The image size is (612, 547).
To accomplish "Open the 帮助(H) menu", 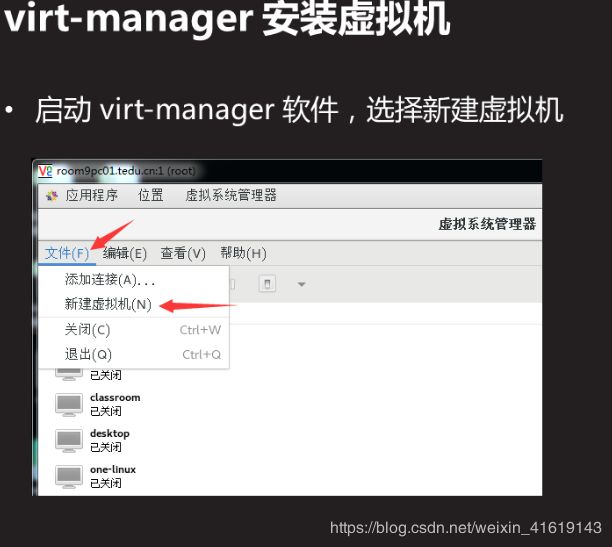I will tap(243, 253).
